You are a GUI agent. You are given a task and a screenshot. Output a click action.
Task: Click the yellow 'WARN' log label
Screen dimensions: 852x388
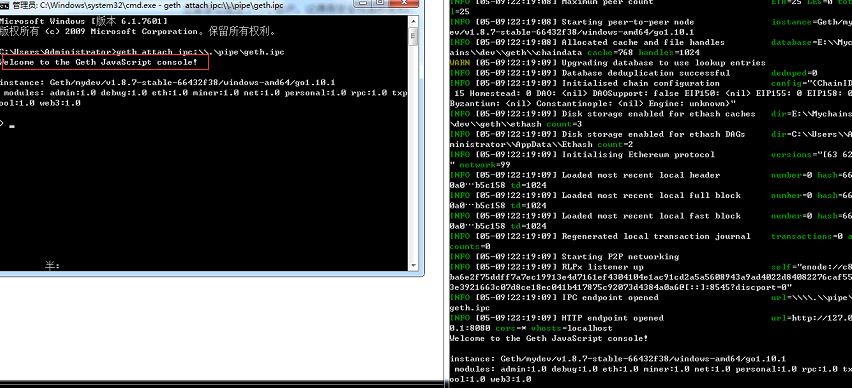[x=460, y=63]
